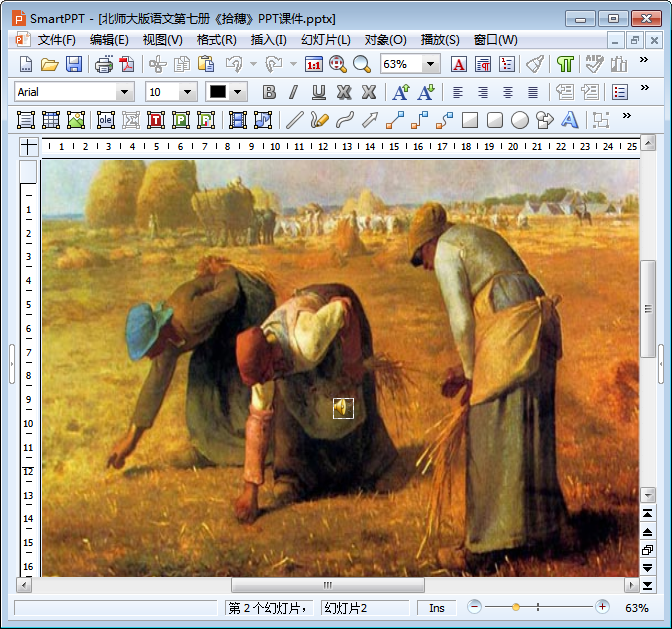Create a new document

point(26,64)
